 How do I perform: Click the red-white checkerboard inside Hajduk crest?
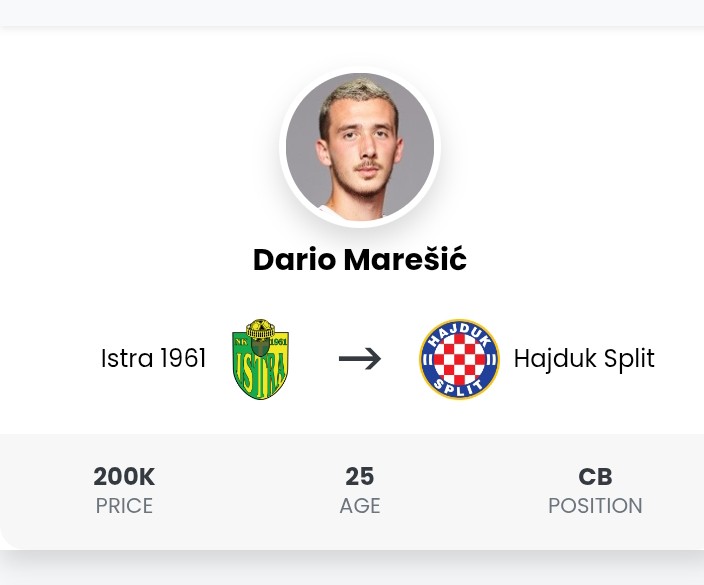point(459,360)
